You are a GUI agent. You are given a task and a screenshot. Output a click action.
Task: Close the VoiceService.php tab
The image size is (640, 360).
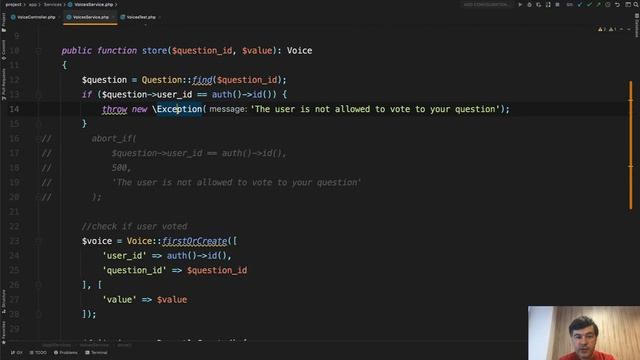coord(113,17)
